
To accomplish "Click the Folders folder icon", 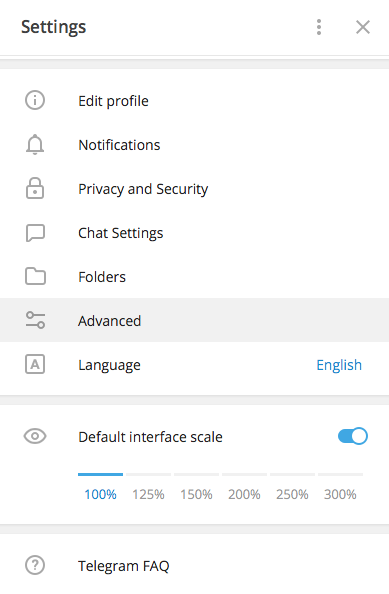I will click(x=35, y=277).
